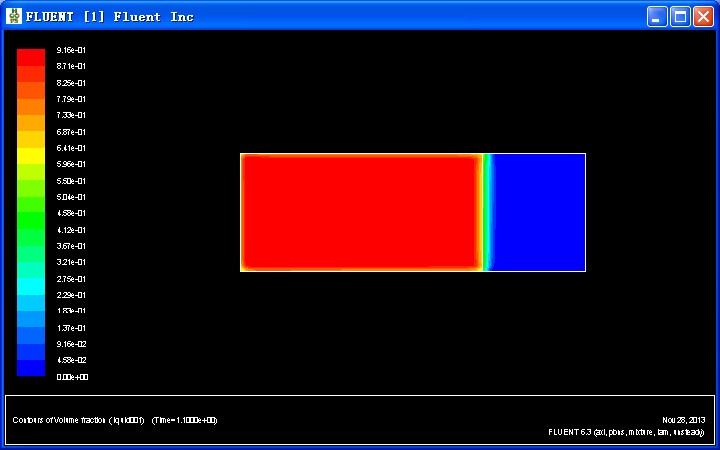Click the 0.00e+00 minimum legend label
The height and width of the screenshot is (450, 720).
[71, 377]
